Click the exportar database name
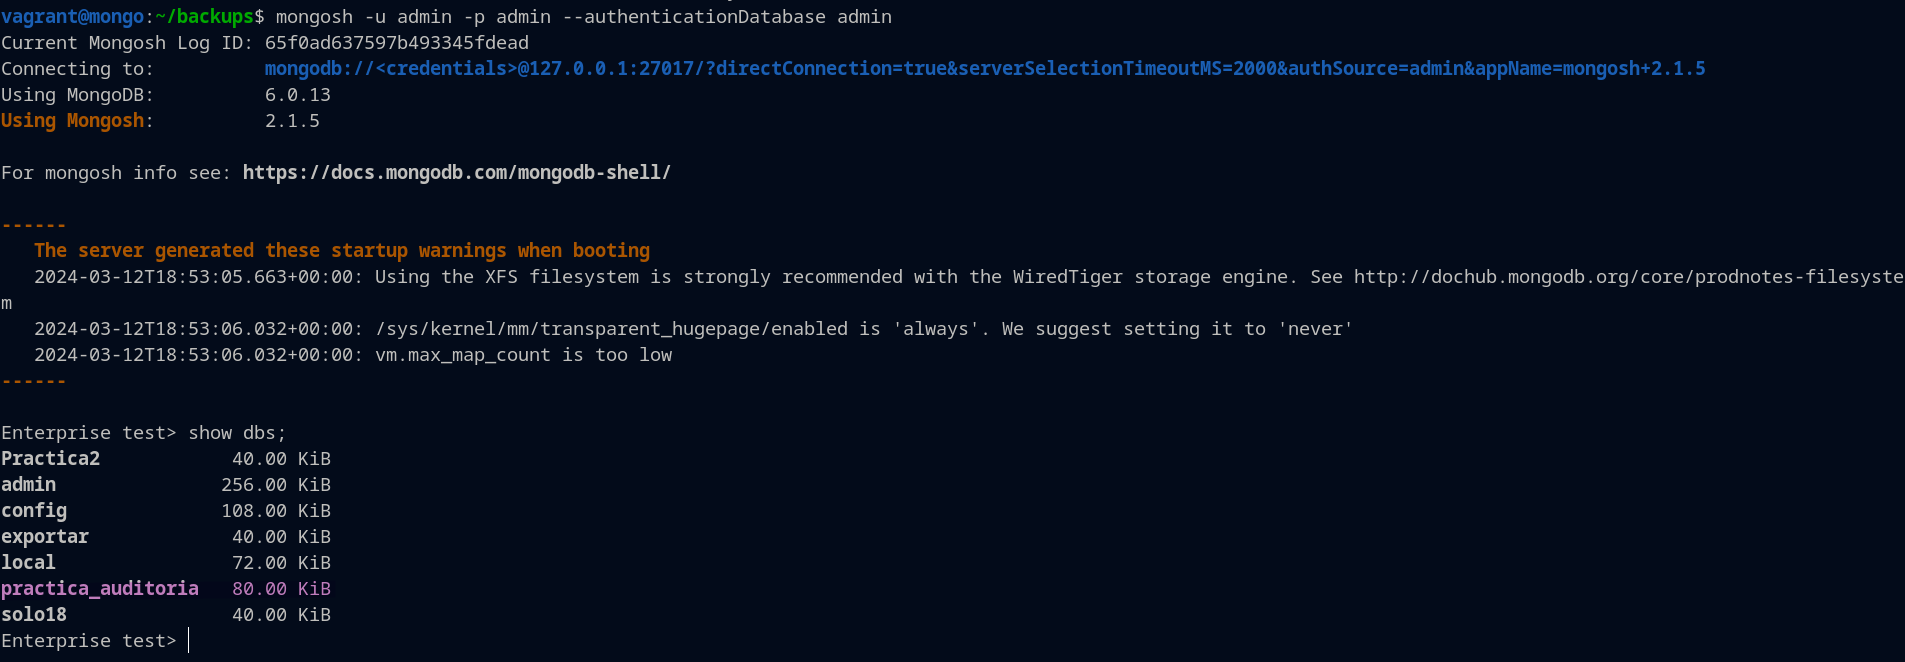This screenshot has width=1905, height=662. click(45, 537)
